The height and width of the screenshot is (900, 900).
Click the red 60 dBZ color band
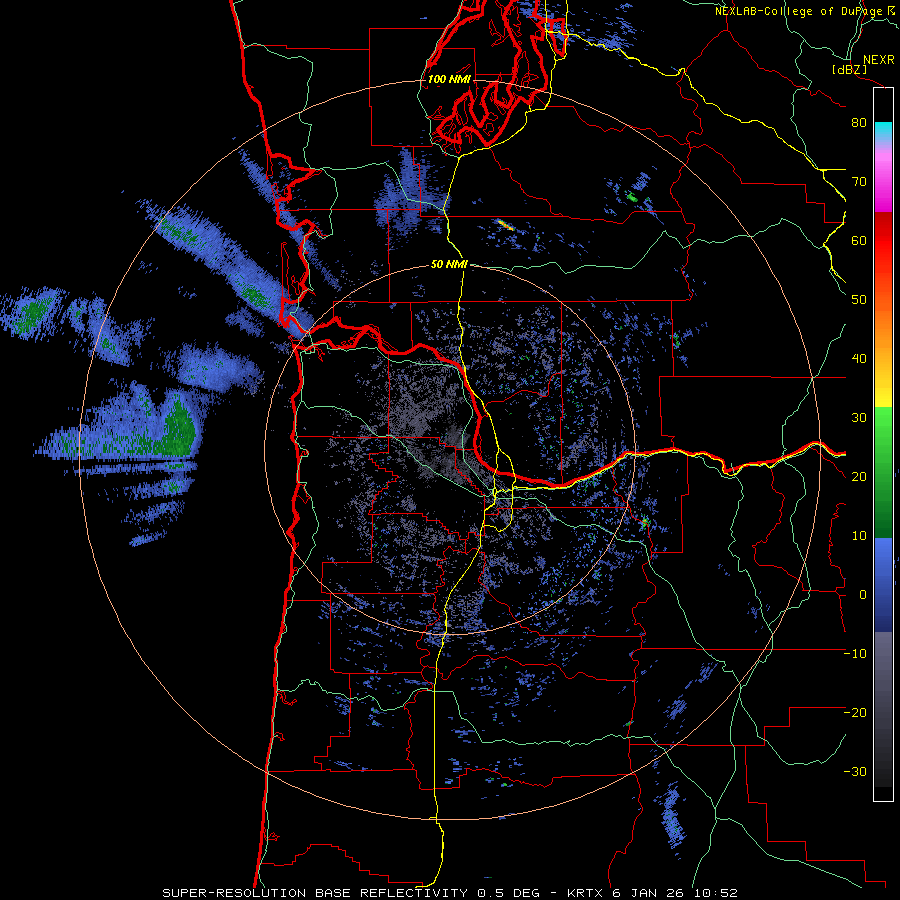tap(883, 240)
